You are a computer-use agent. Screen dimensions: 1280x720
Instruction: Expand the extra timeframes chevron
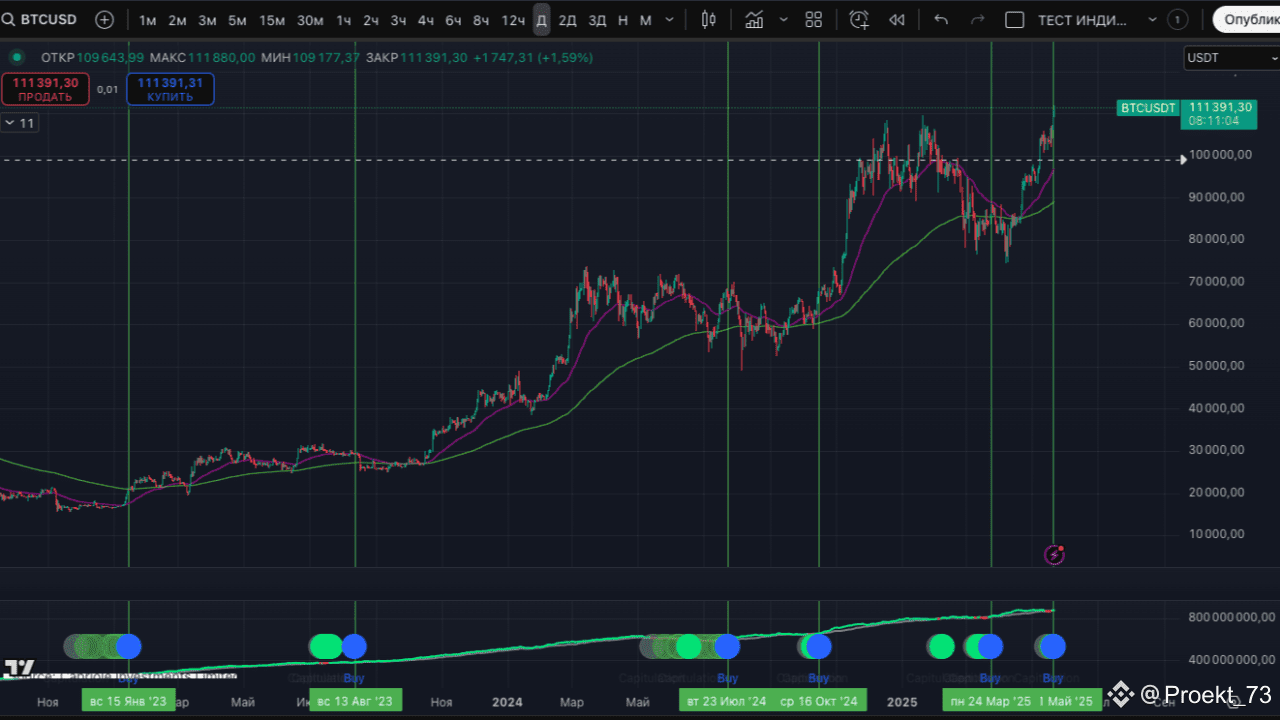pyautogui.click(x=668, y=19)
